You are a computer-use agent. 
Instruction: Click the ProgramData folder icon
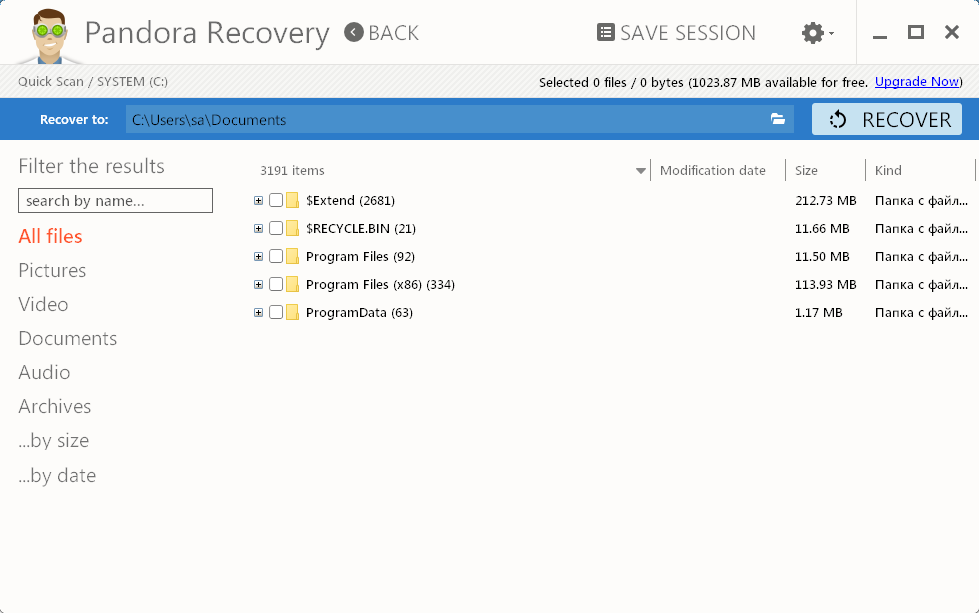tap(292, 313)
